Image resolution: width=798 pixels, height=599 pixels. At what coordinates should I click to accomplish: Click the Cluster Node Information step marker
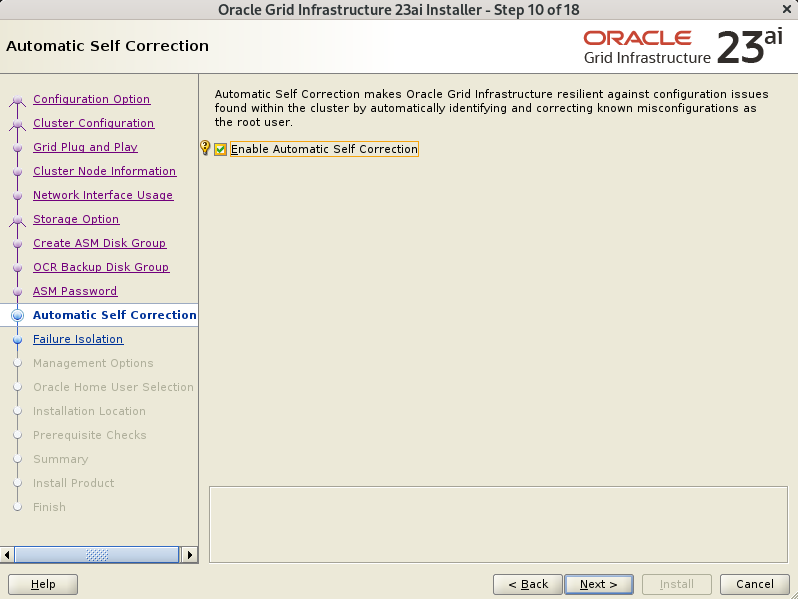point(17,172)
